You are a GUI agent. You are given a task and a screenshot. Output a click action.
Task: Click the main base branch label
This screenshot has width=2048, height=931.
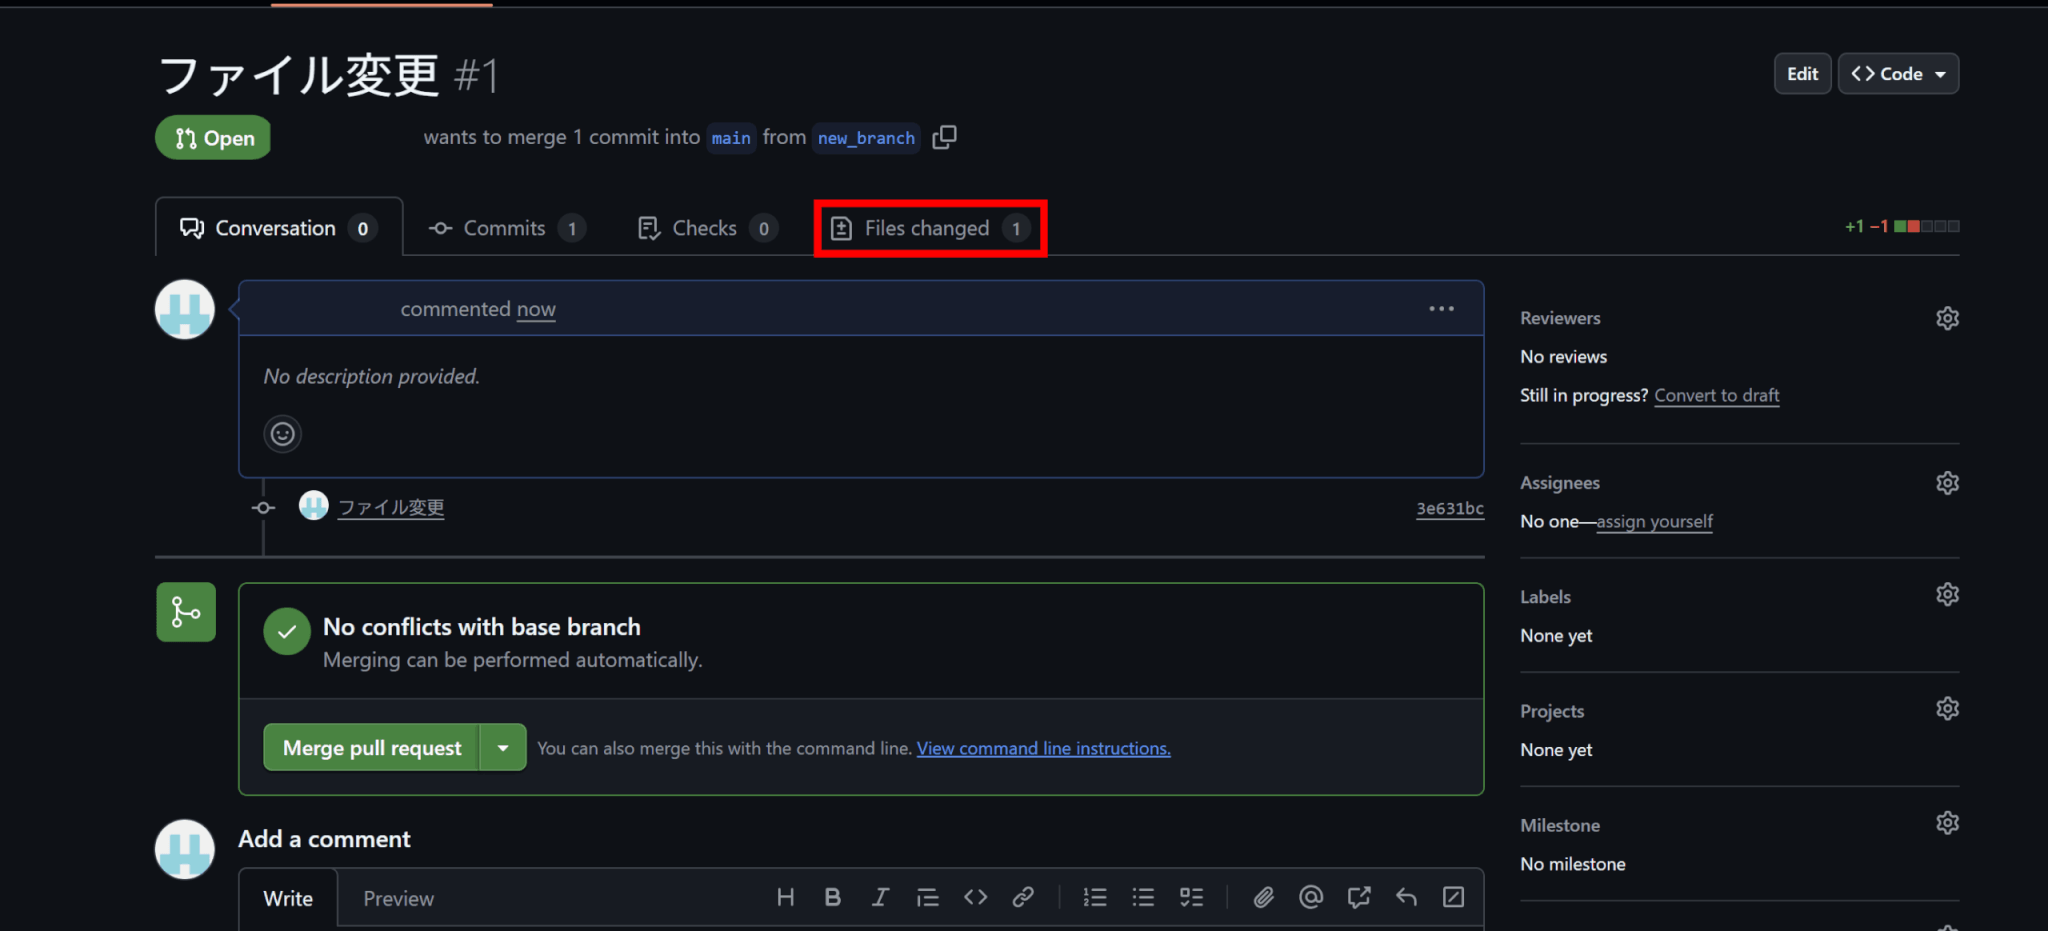coord(731,138)
